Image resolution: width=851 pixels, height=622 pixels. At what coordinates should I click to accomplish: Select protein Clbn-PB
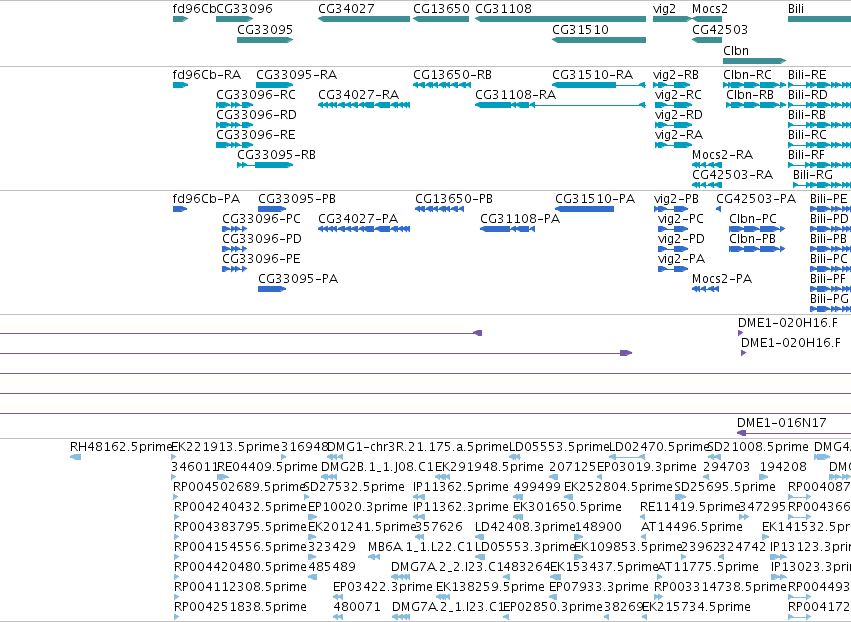pos(757,249)
